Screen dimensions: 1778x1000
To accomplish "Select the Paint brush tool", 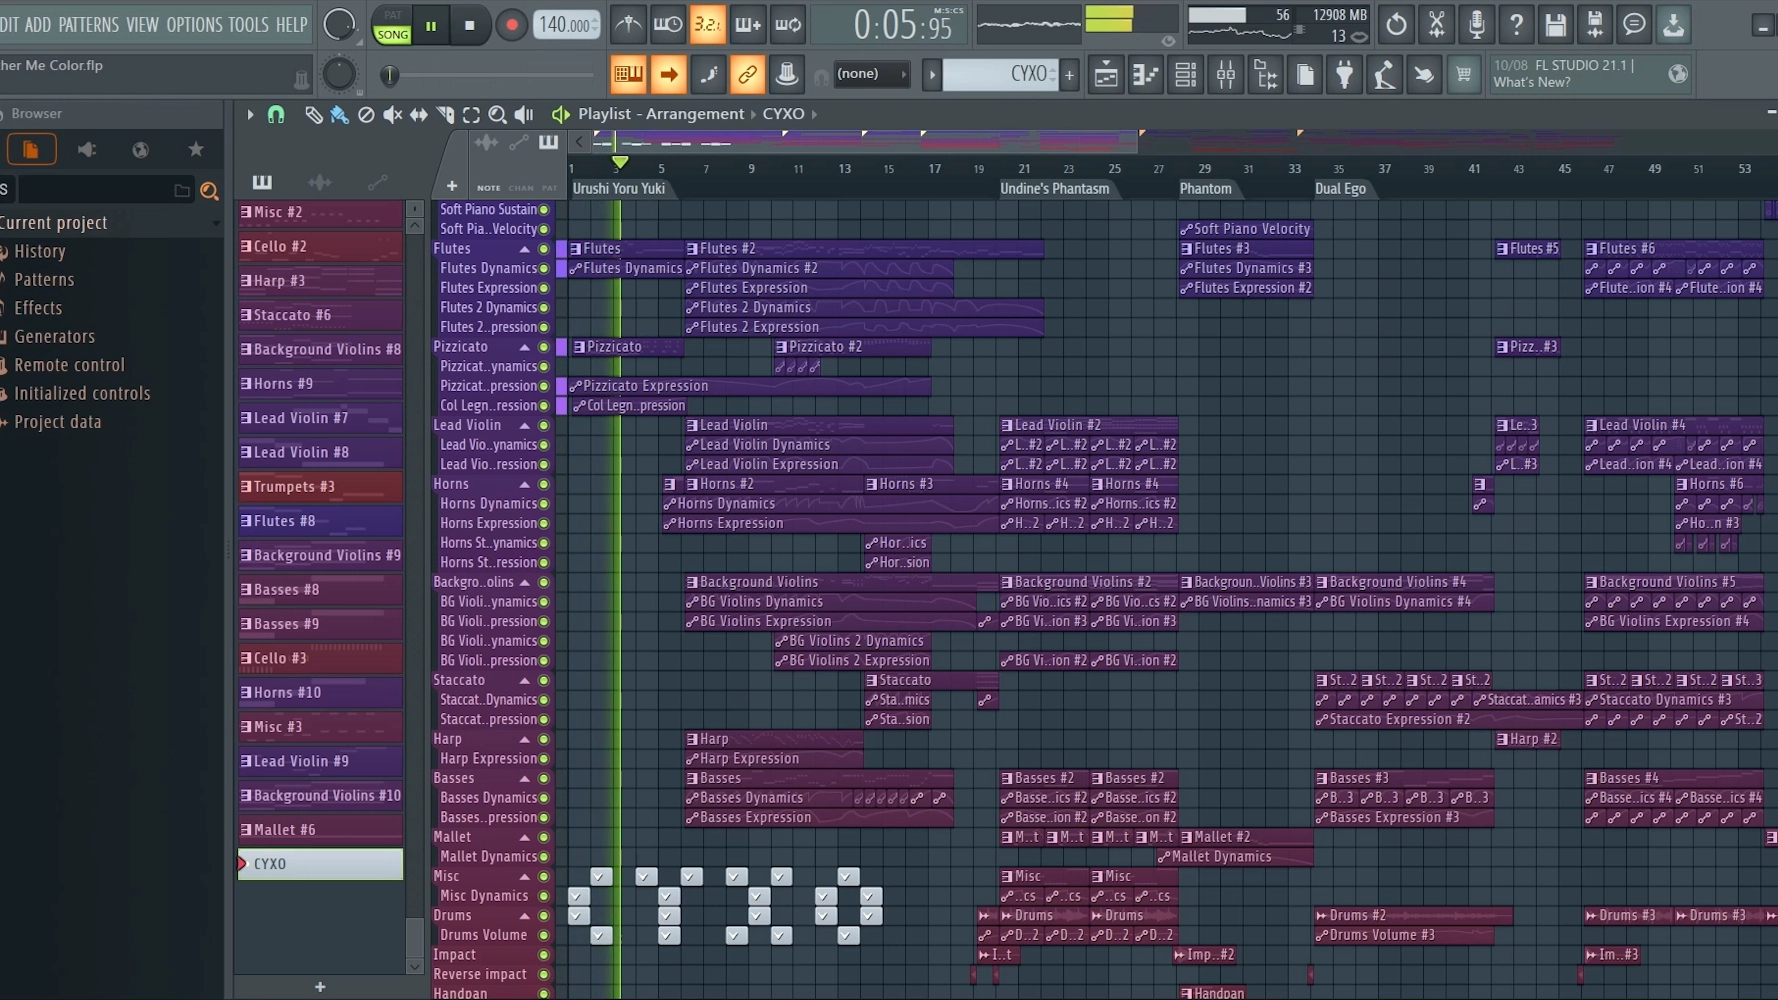I will pos(339,115).
